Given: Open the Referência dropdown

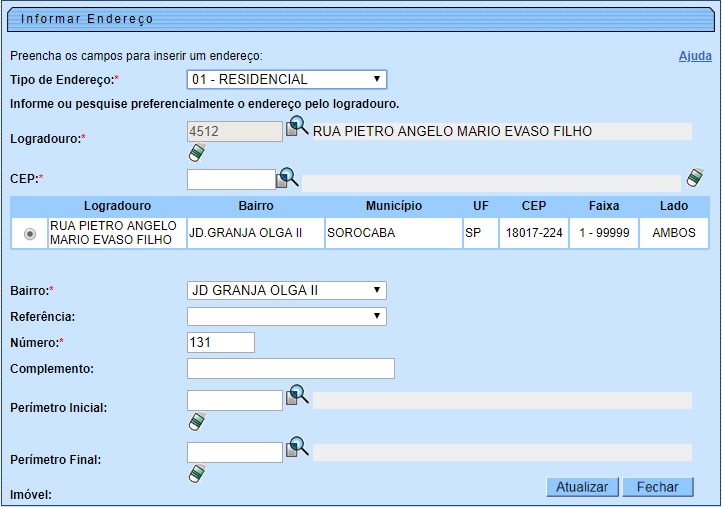Looking at the screenshot, I should point(287,317).
